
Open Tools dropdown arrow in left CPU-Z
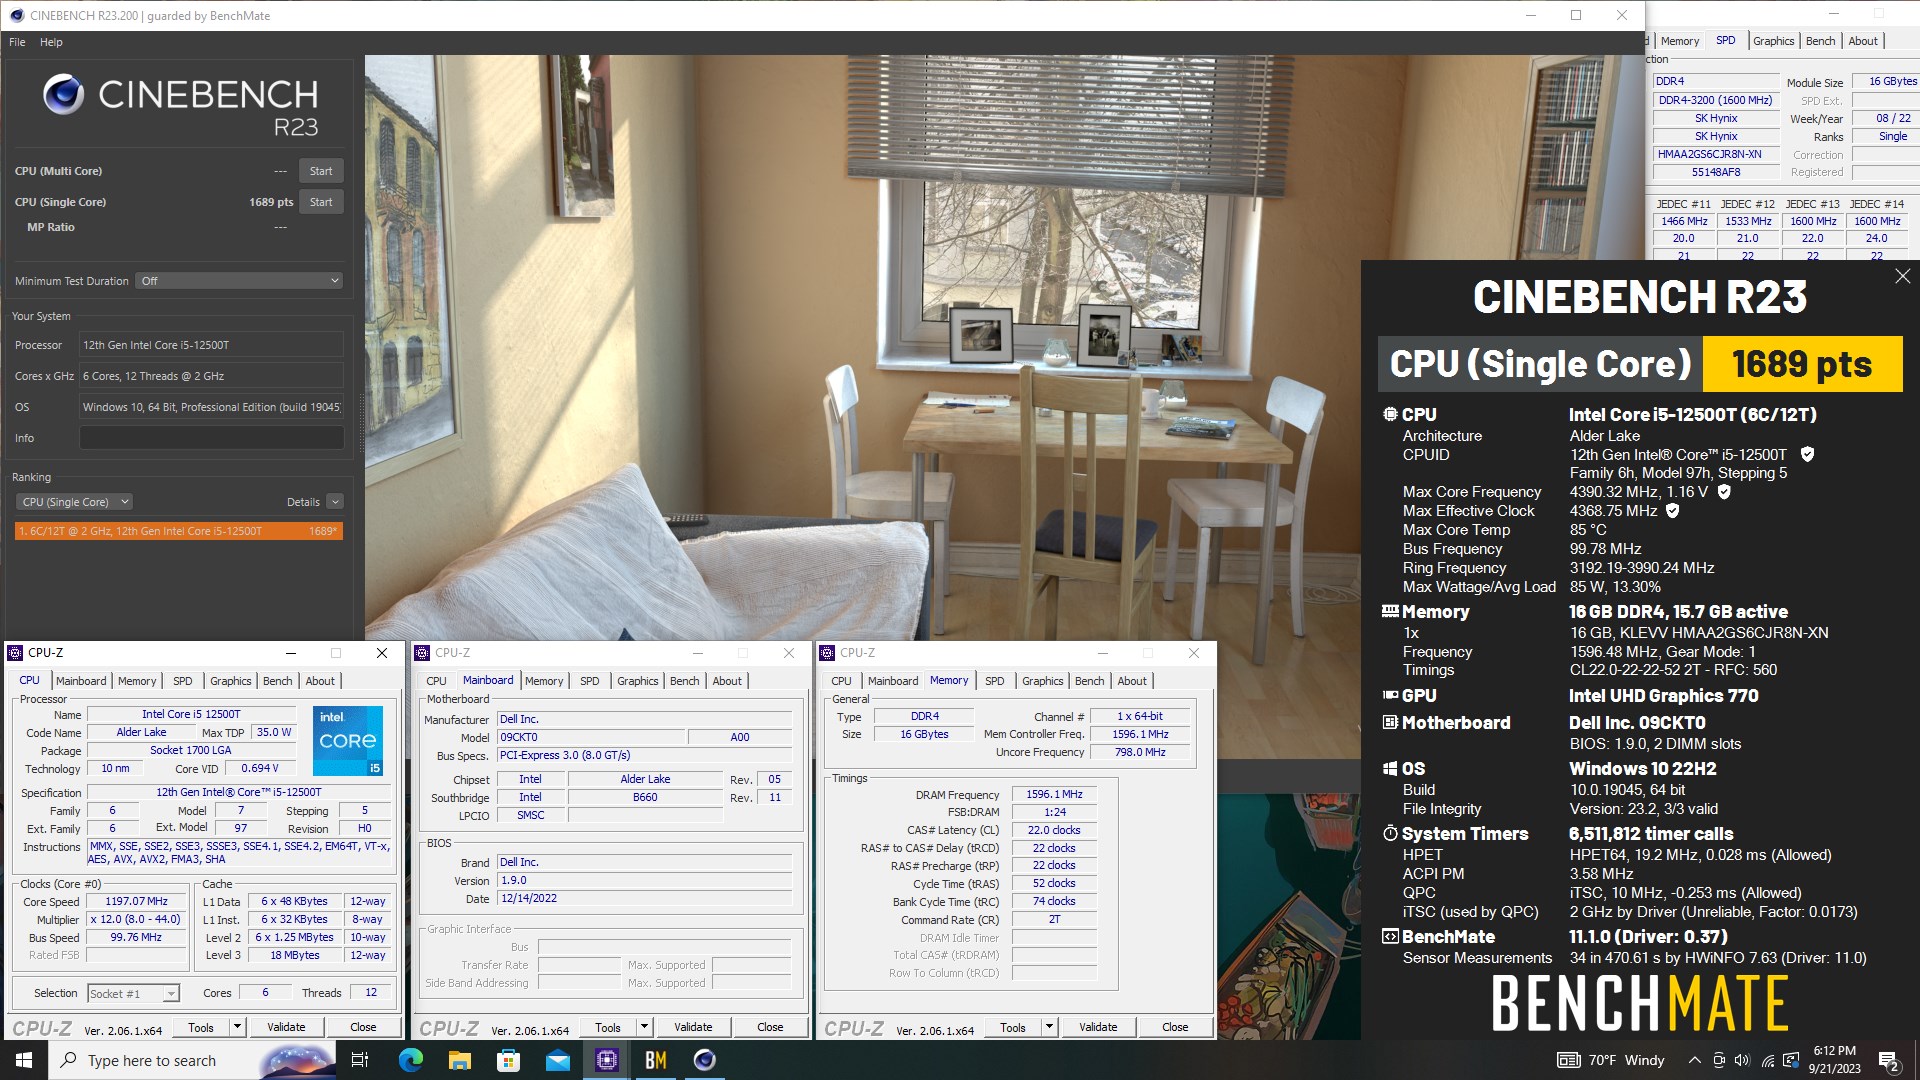point(237,1027)
